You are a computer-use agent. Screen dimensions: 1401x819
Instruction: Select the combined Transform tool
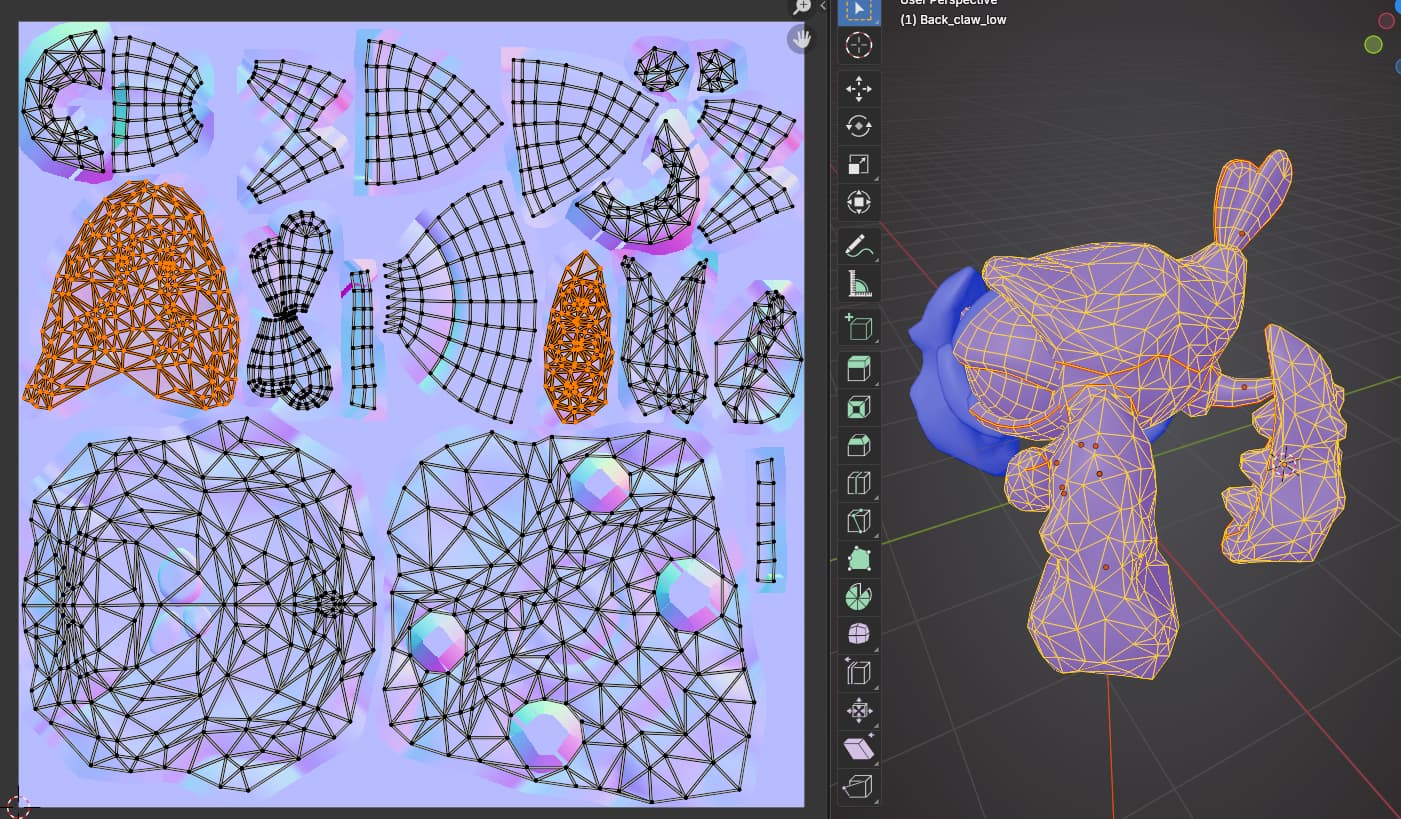[858, 203]
